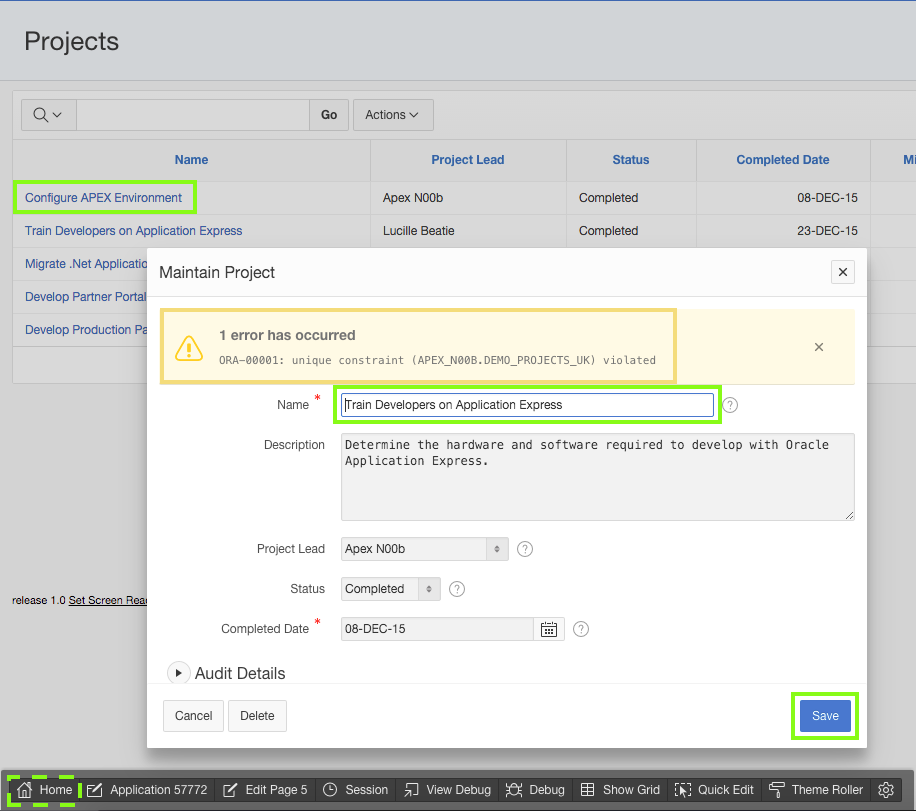Open the Status dropdown

(390, 589)
